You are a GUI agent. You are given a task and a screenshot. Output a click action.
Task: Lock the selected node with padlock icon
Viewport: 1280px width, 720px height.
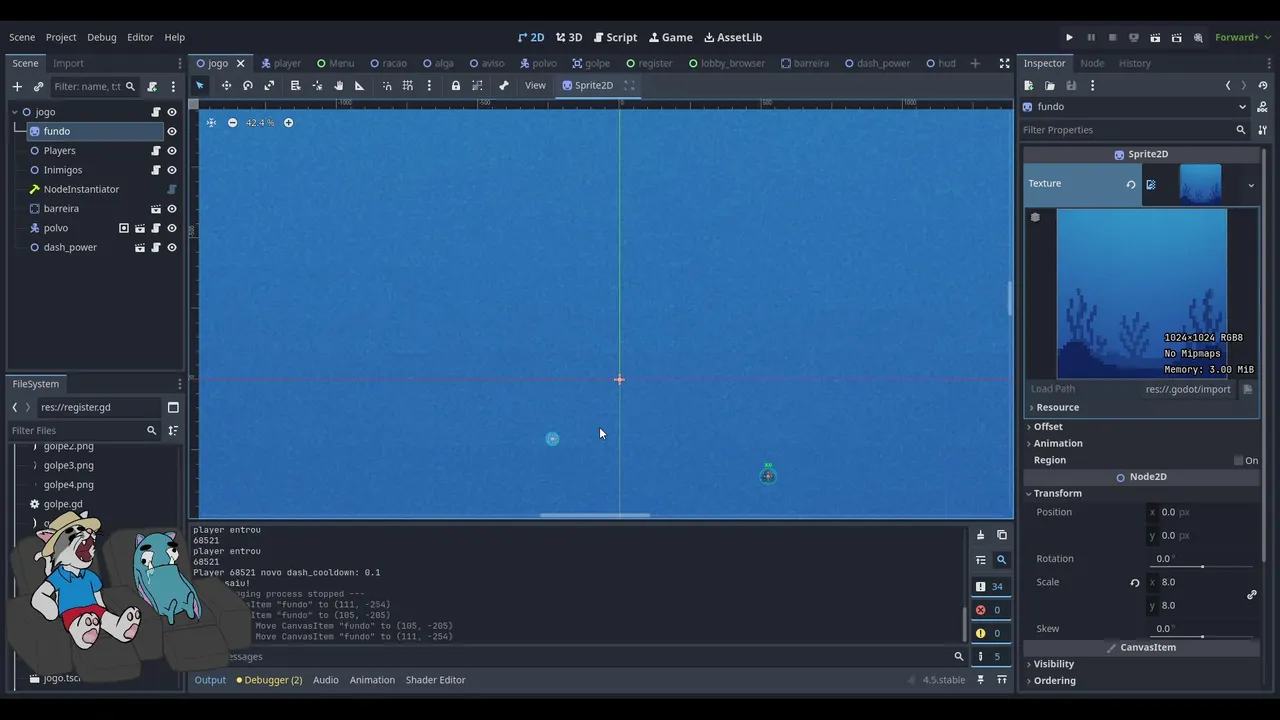[456, 86]
